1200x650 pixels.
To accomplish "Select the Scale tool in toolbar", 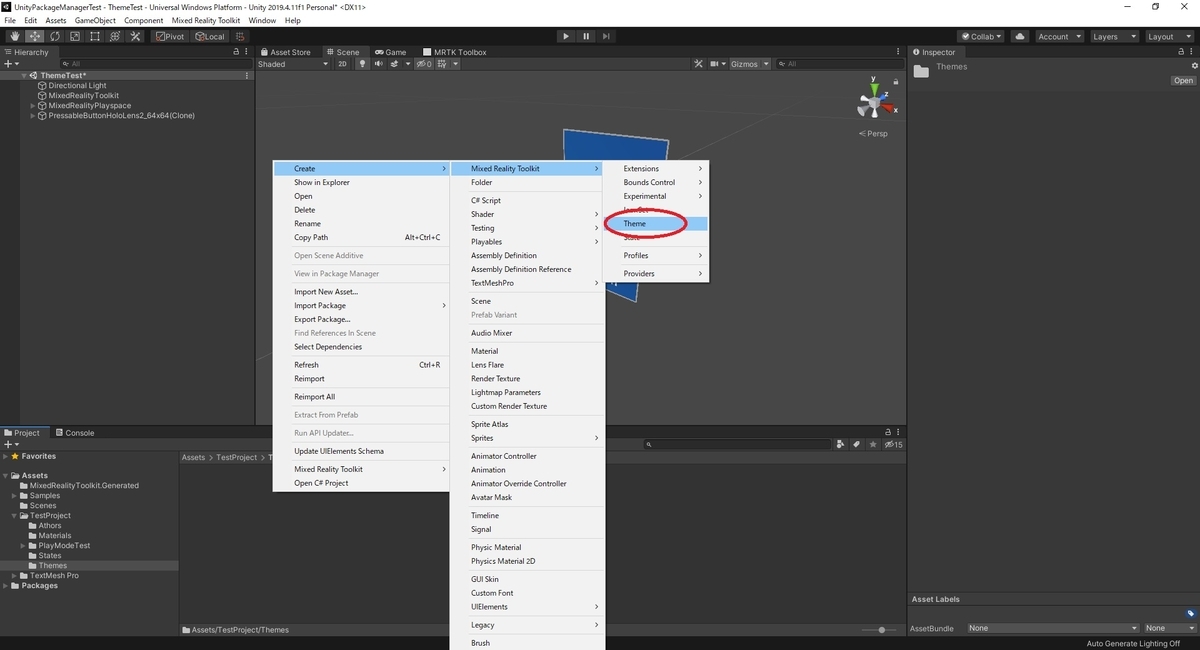I will (74, 36).
